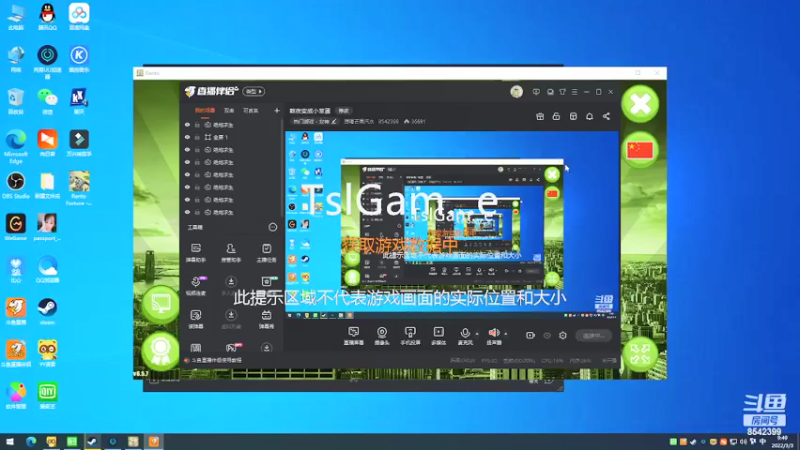Click the Steam icon in the taskbar
This screenshot has height=450, width=800.
pos(92,442)
